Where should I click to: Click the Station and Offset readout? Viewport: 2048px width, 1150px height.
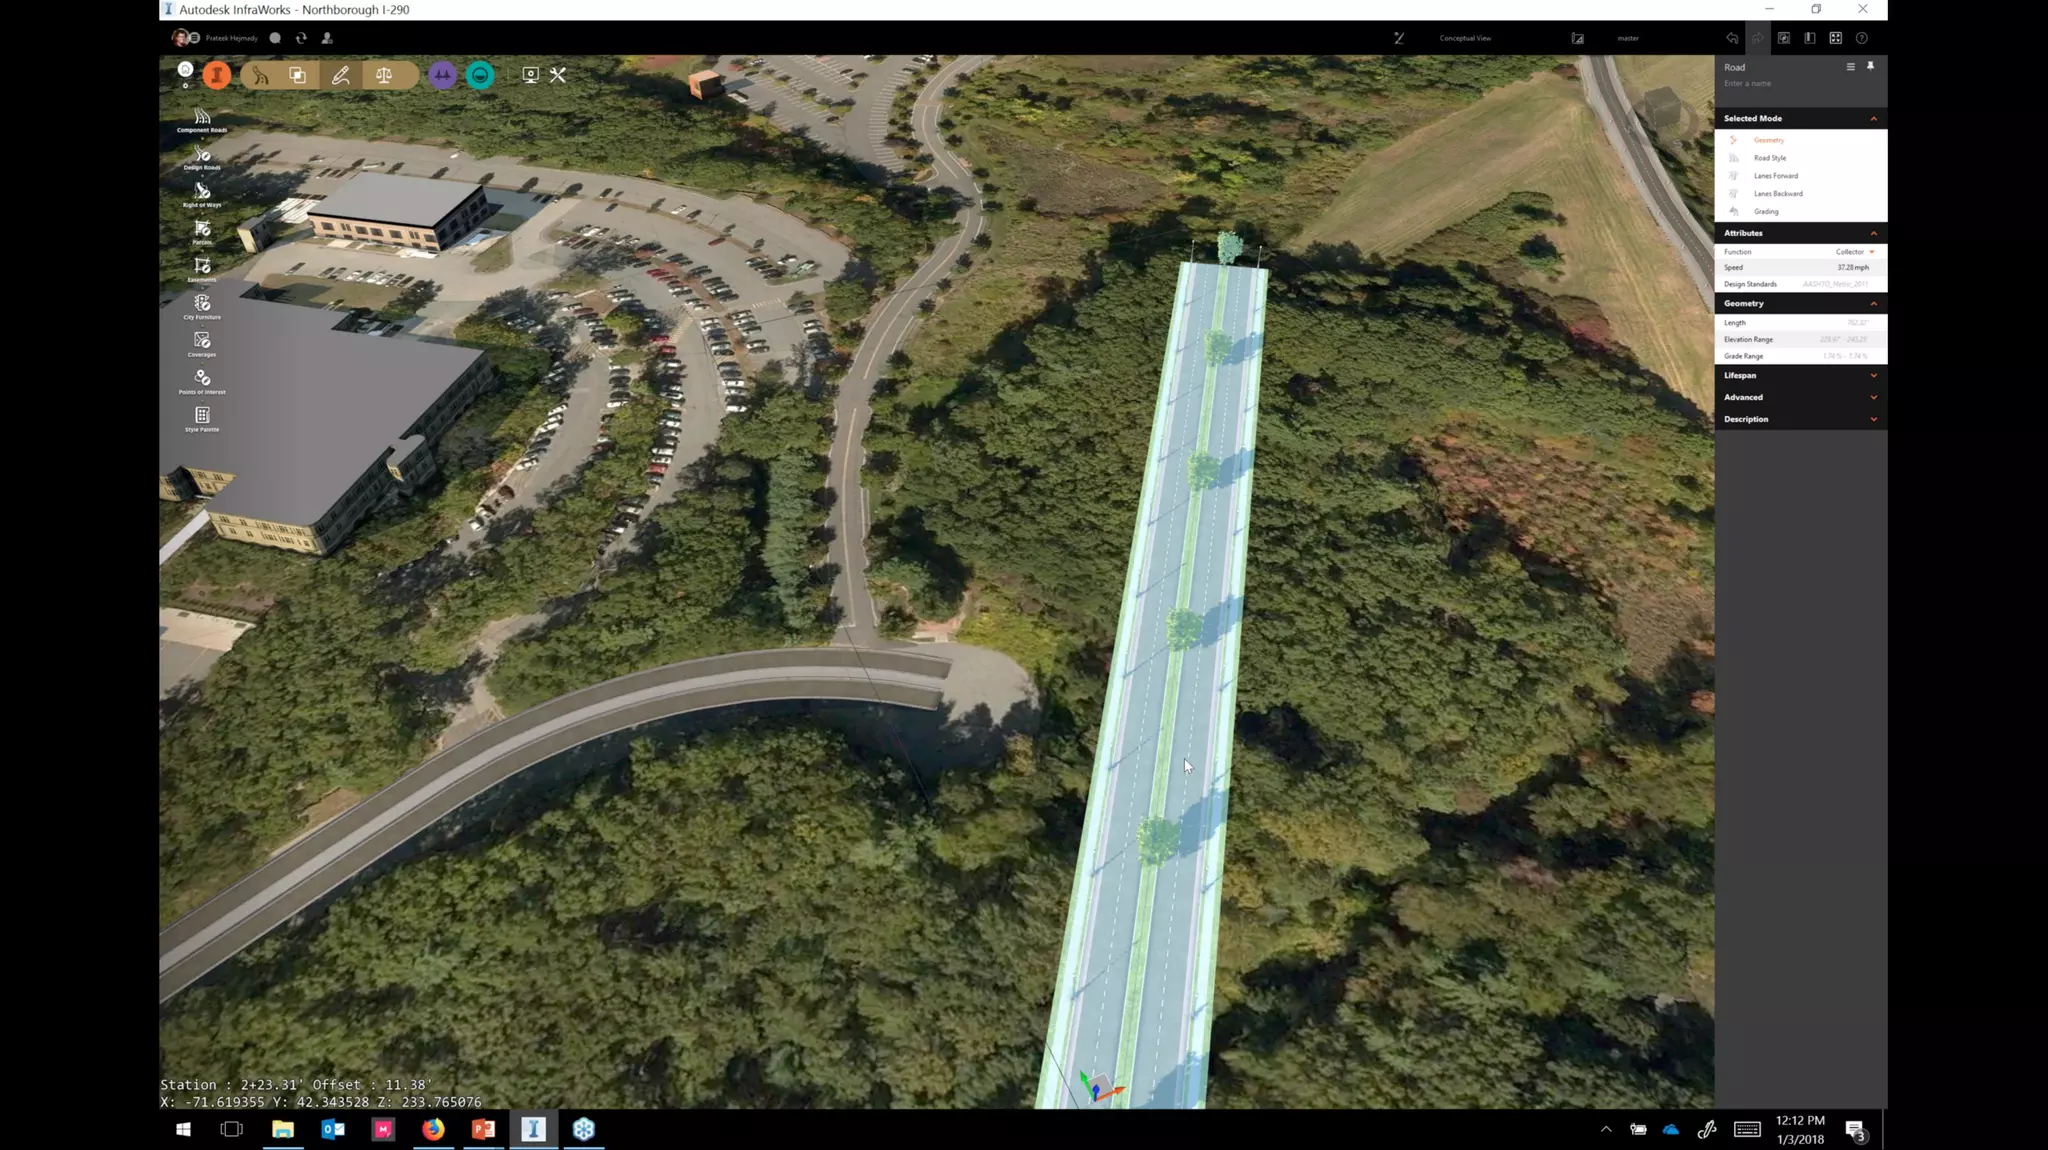(x=296, y=1085)
